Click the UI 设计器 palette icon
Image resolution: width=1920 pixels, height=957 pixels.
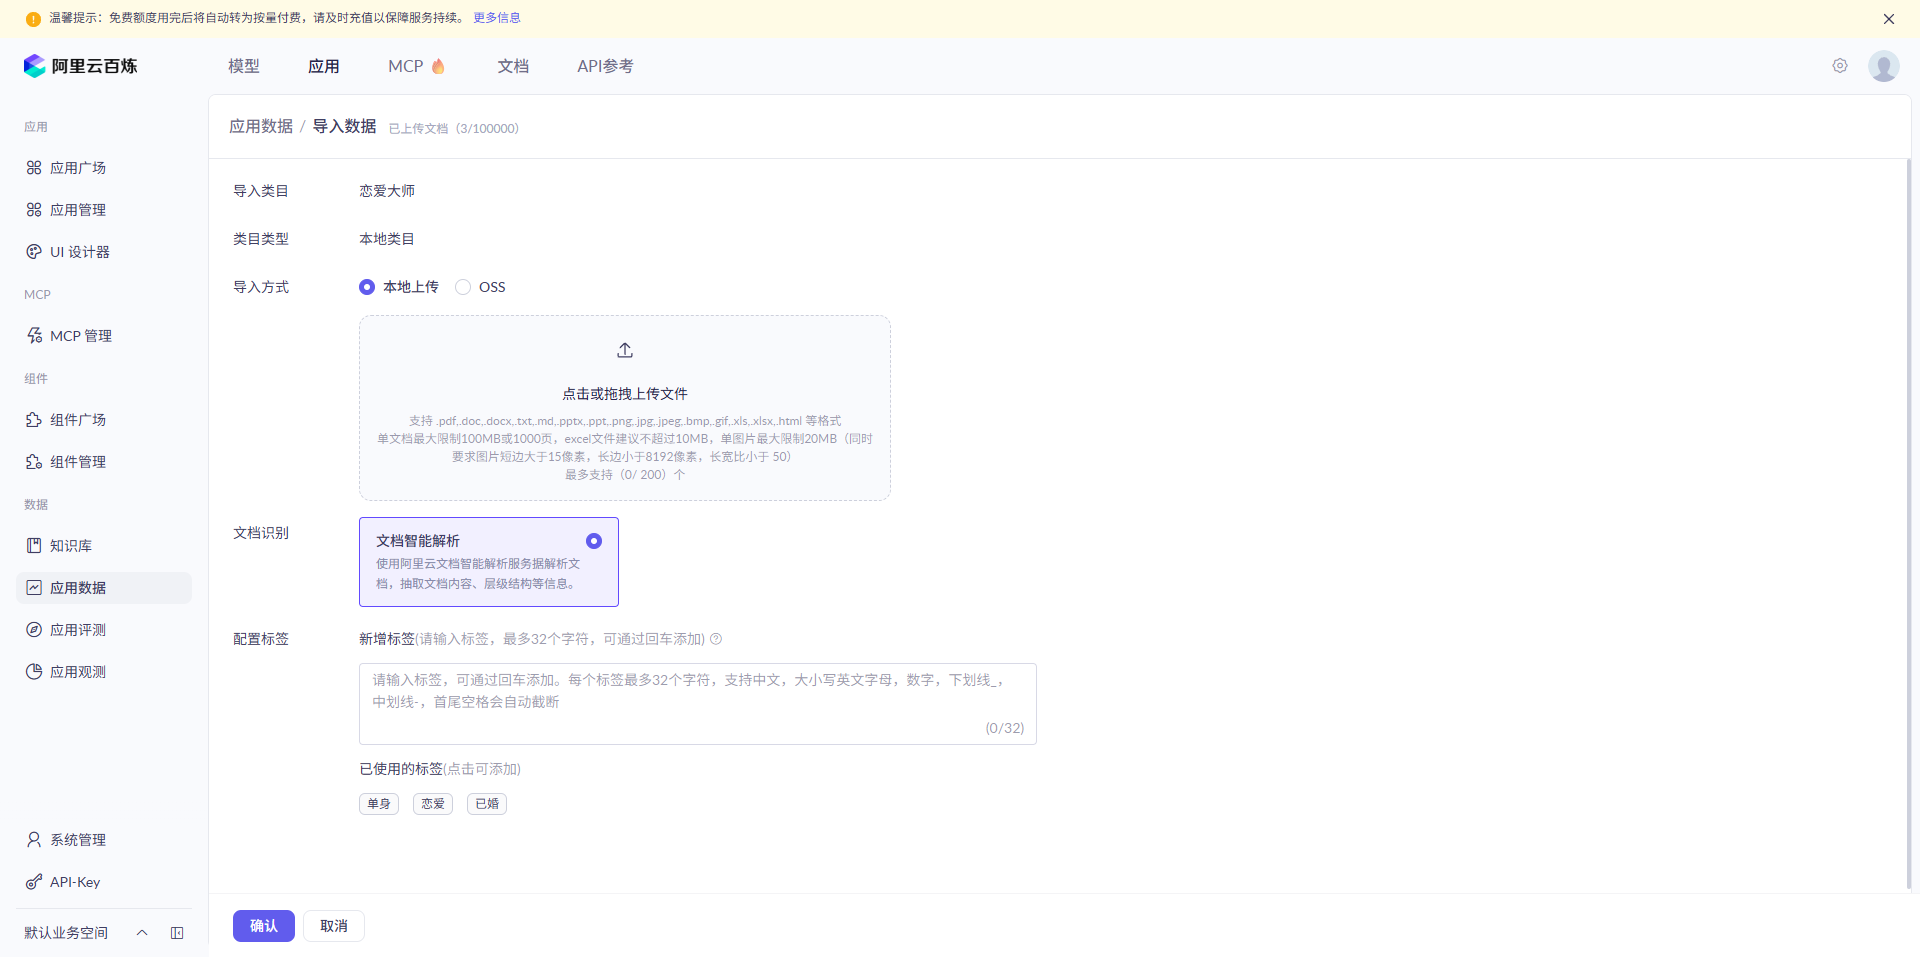[34, 252]
